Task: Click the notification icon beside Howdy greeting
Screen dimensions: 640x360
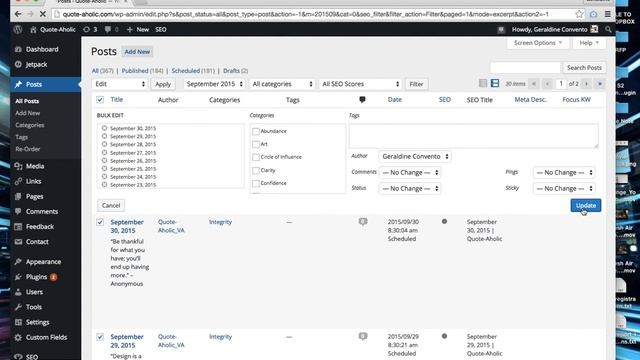Action: tap(501, 29)
